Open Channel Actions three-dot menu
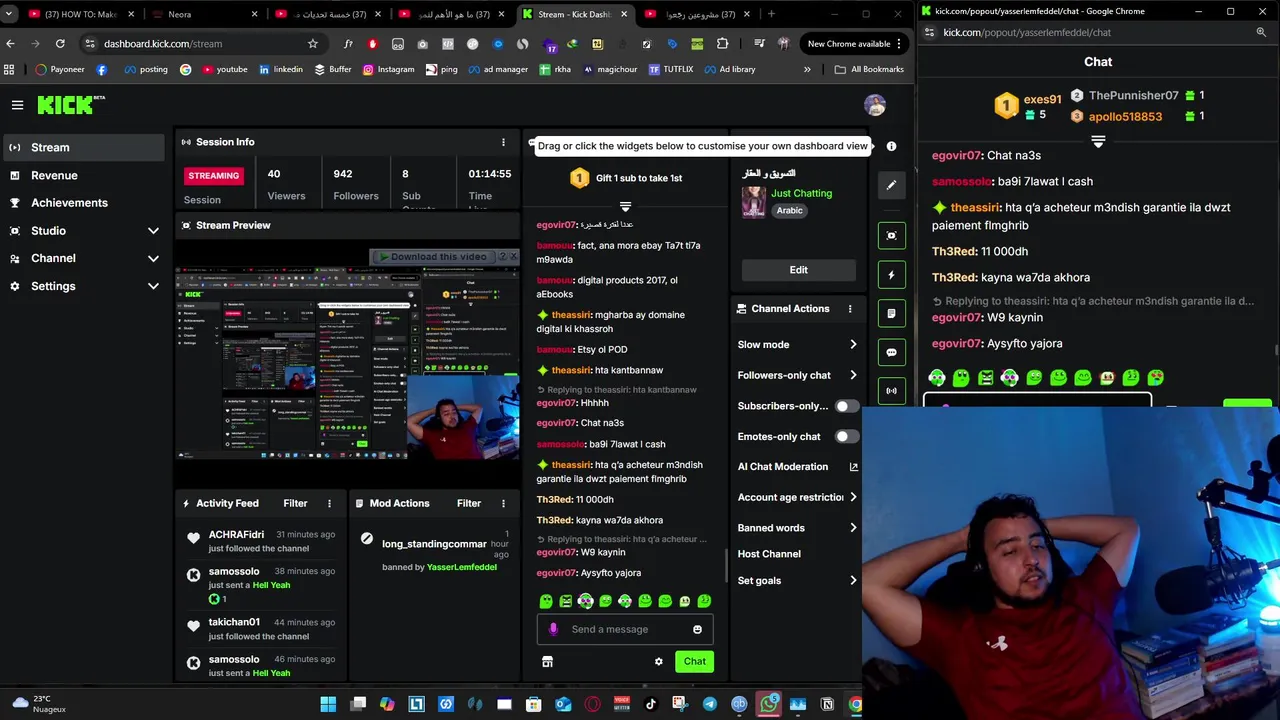Viewport: 1280px width, 720px height. click(x=850, y=309)
